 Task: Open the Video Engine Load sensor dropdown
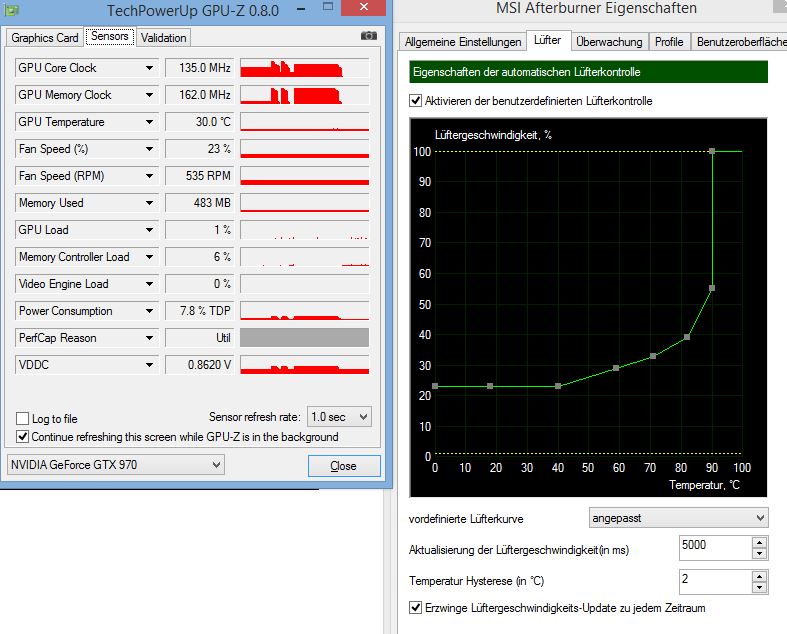[x=149, y=284]
